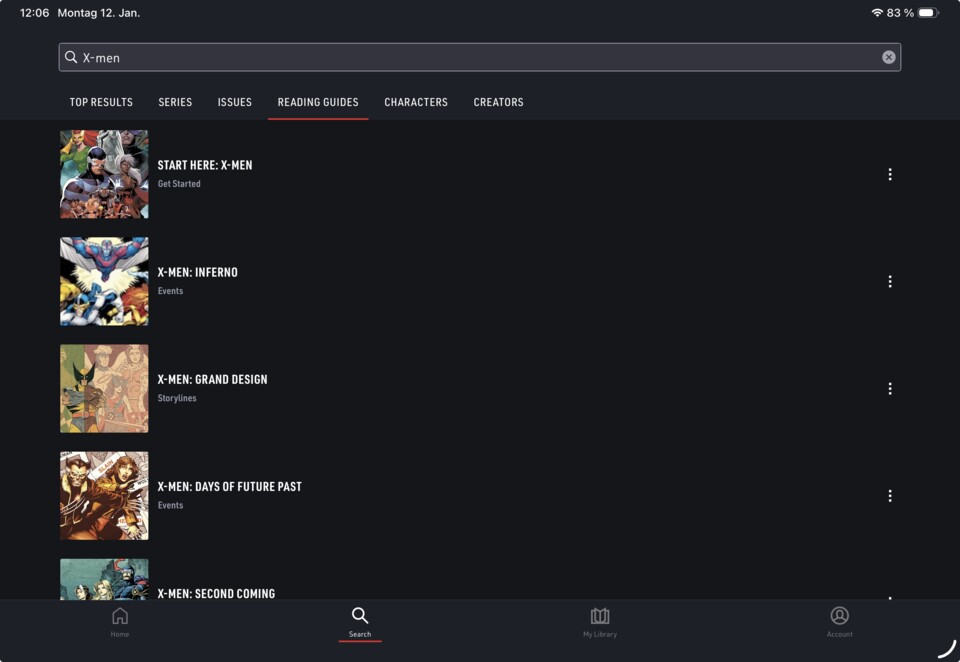Click the magnifier icon in search field

point(71,57)
